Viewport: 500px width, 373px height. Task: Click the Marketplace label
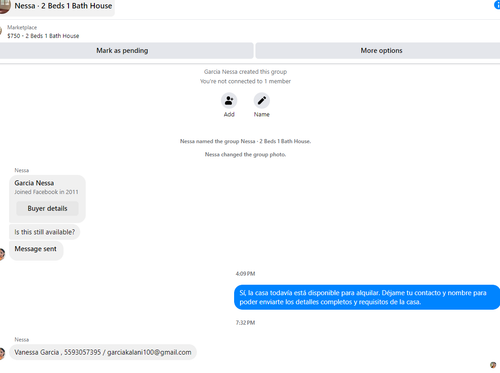click(x=22, y=28)
